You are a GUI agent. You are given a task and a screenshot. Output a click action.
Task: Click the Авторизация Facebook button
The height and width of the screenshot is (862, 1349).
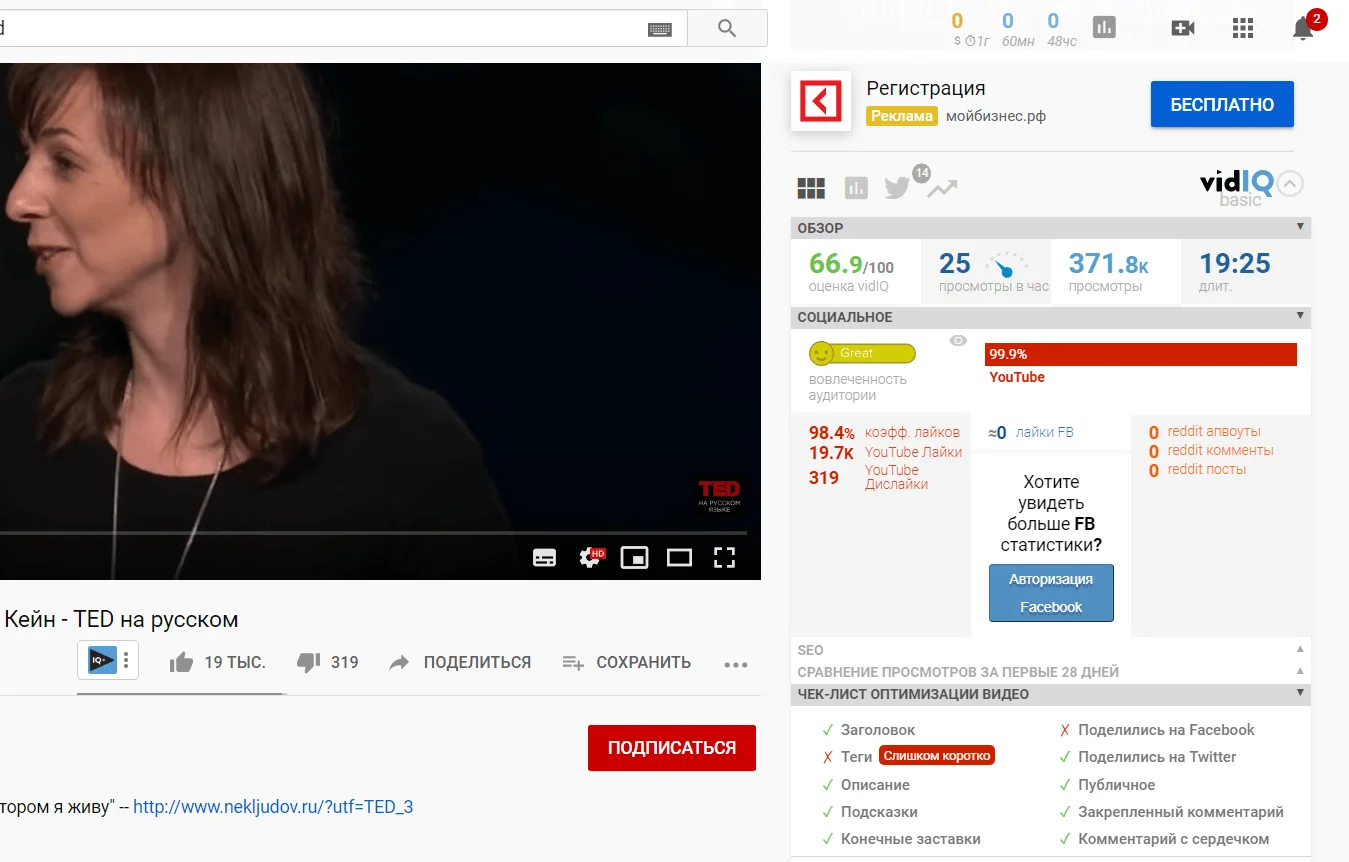click(1051, 593)
